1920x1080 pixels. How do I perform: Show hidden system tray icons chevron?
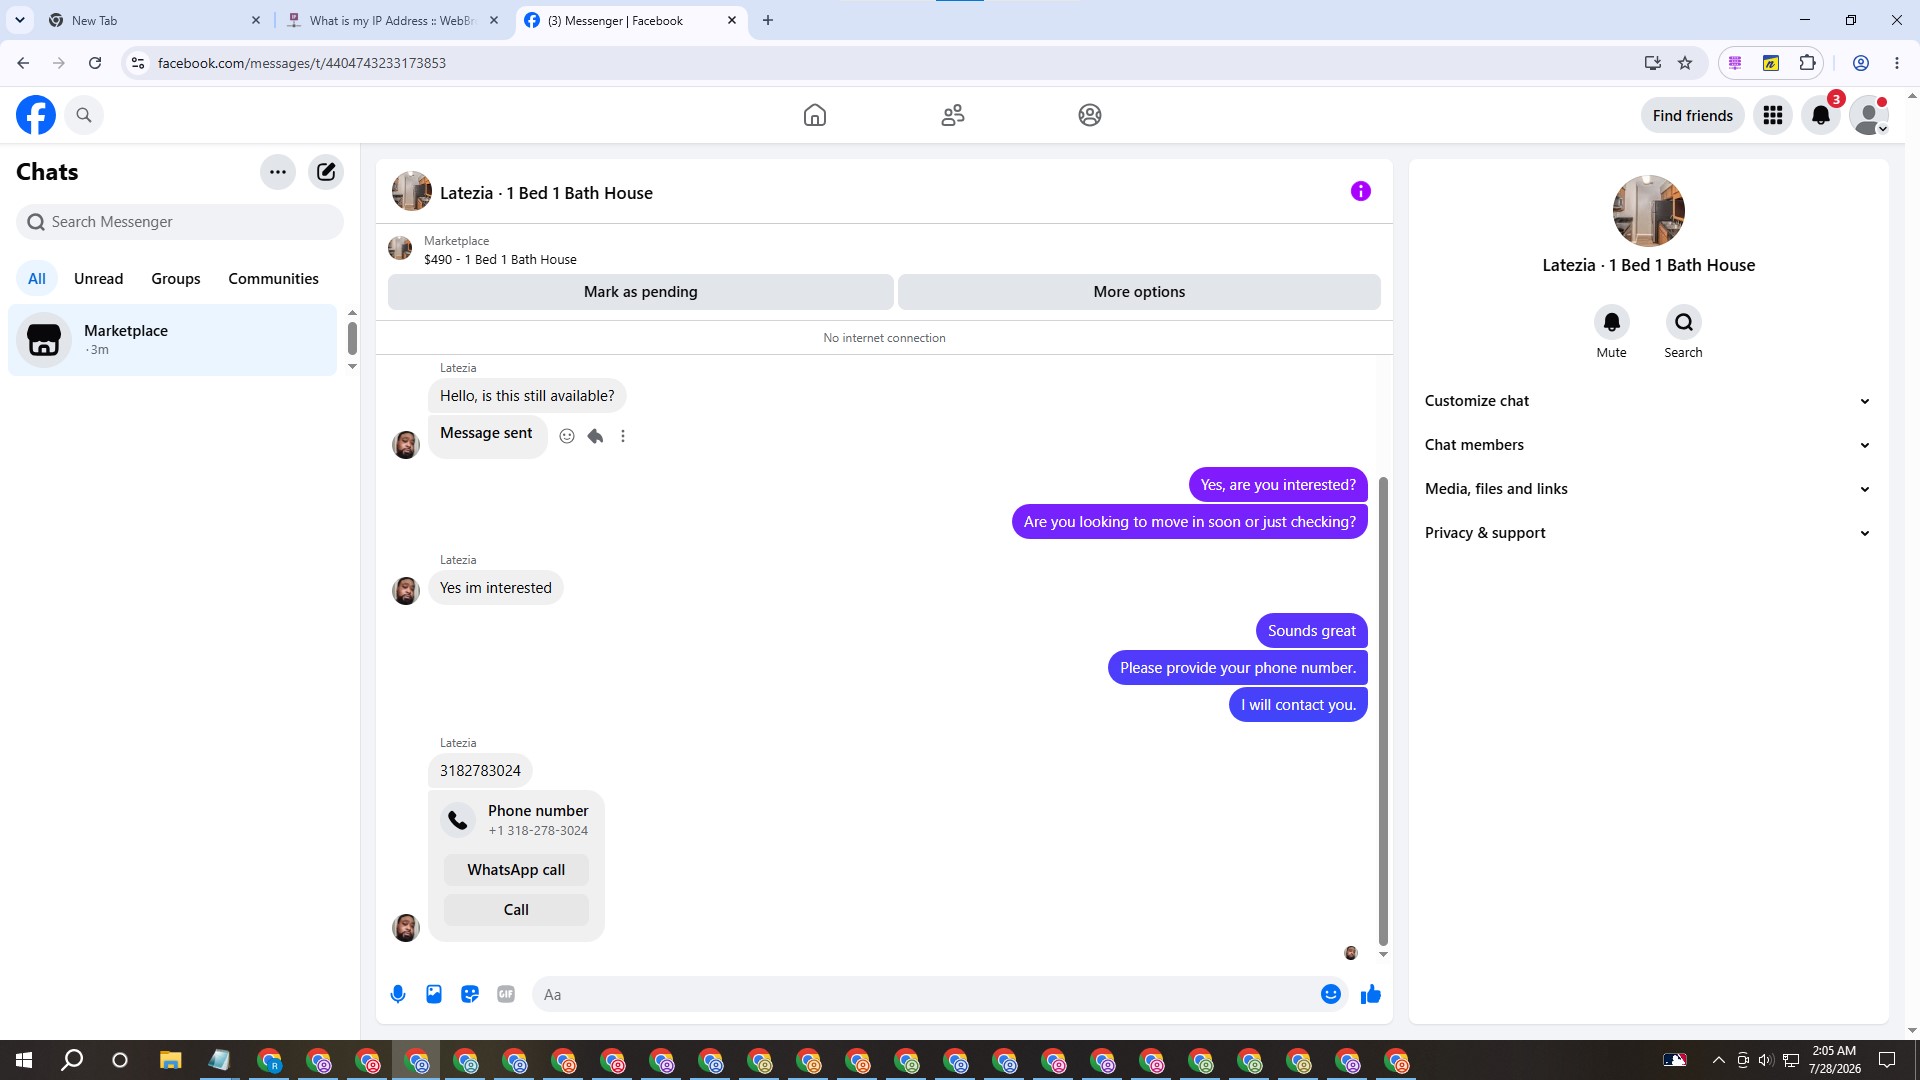click(1718, 1060)
